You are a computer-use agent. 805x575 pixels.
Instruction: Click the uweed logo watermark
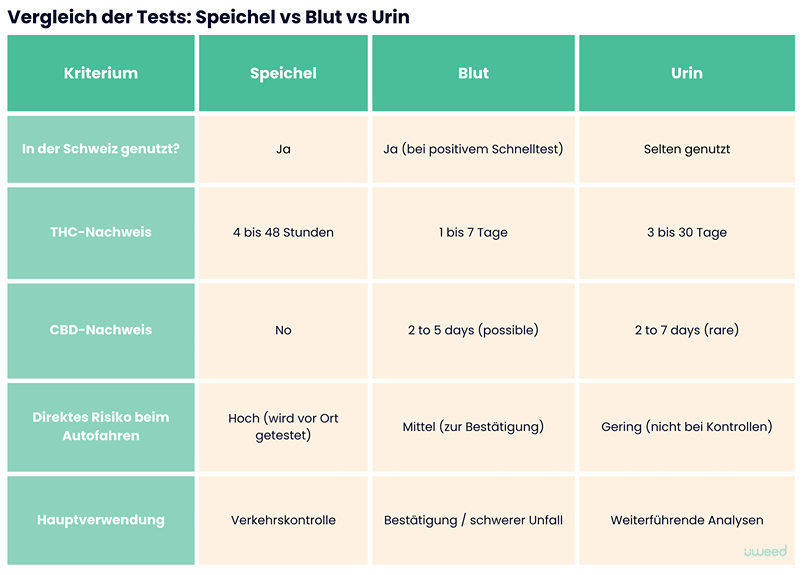pyautogui.click(x=765, y=551)
